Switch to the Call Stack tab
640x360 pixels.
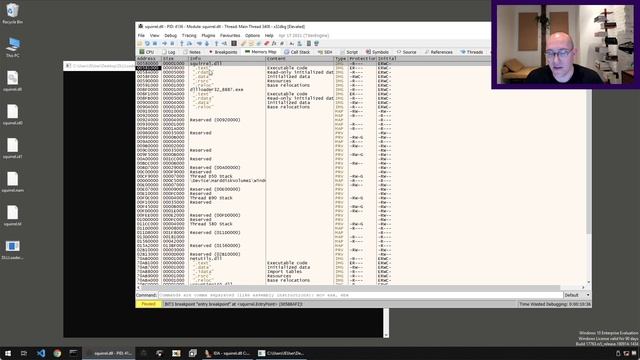pyautogui.click(x=297, y=52)
